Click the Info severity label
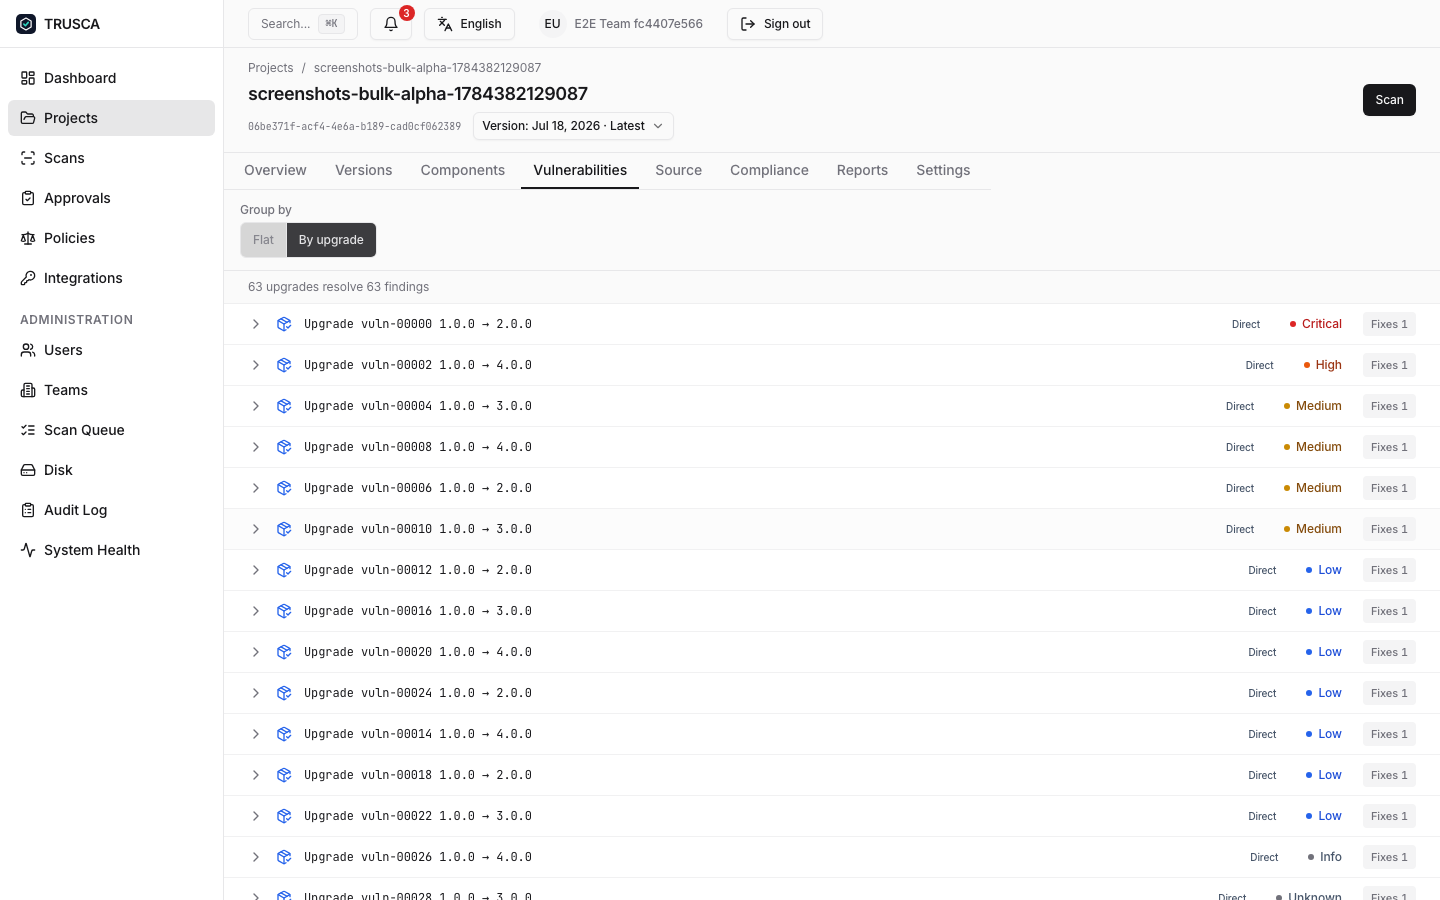 pyautogui.click(x=1324, y=857)
